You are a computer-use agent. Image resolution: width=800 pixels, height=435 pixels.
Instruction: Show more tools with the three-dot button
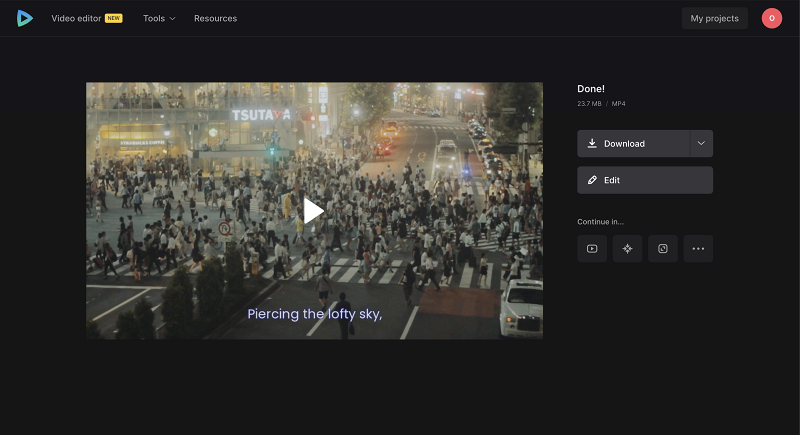click(x=698, y=249)
